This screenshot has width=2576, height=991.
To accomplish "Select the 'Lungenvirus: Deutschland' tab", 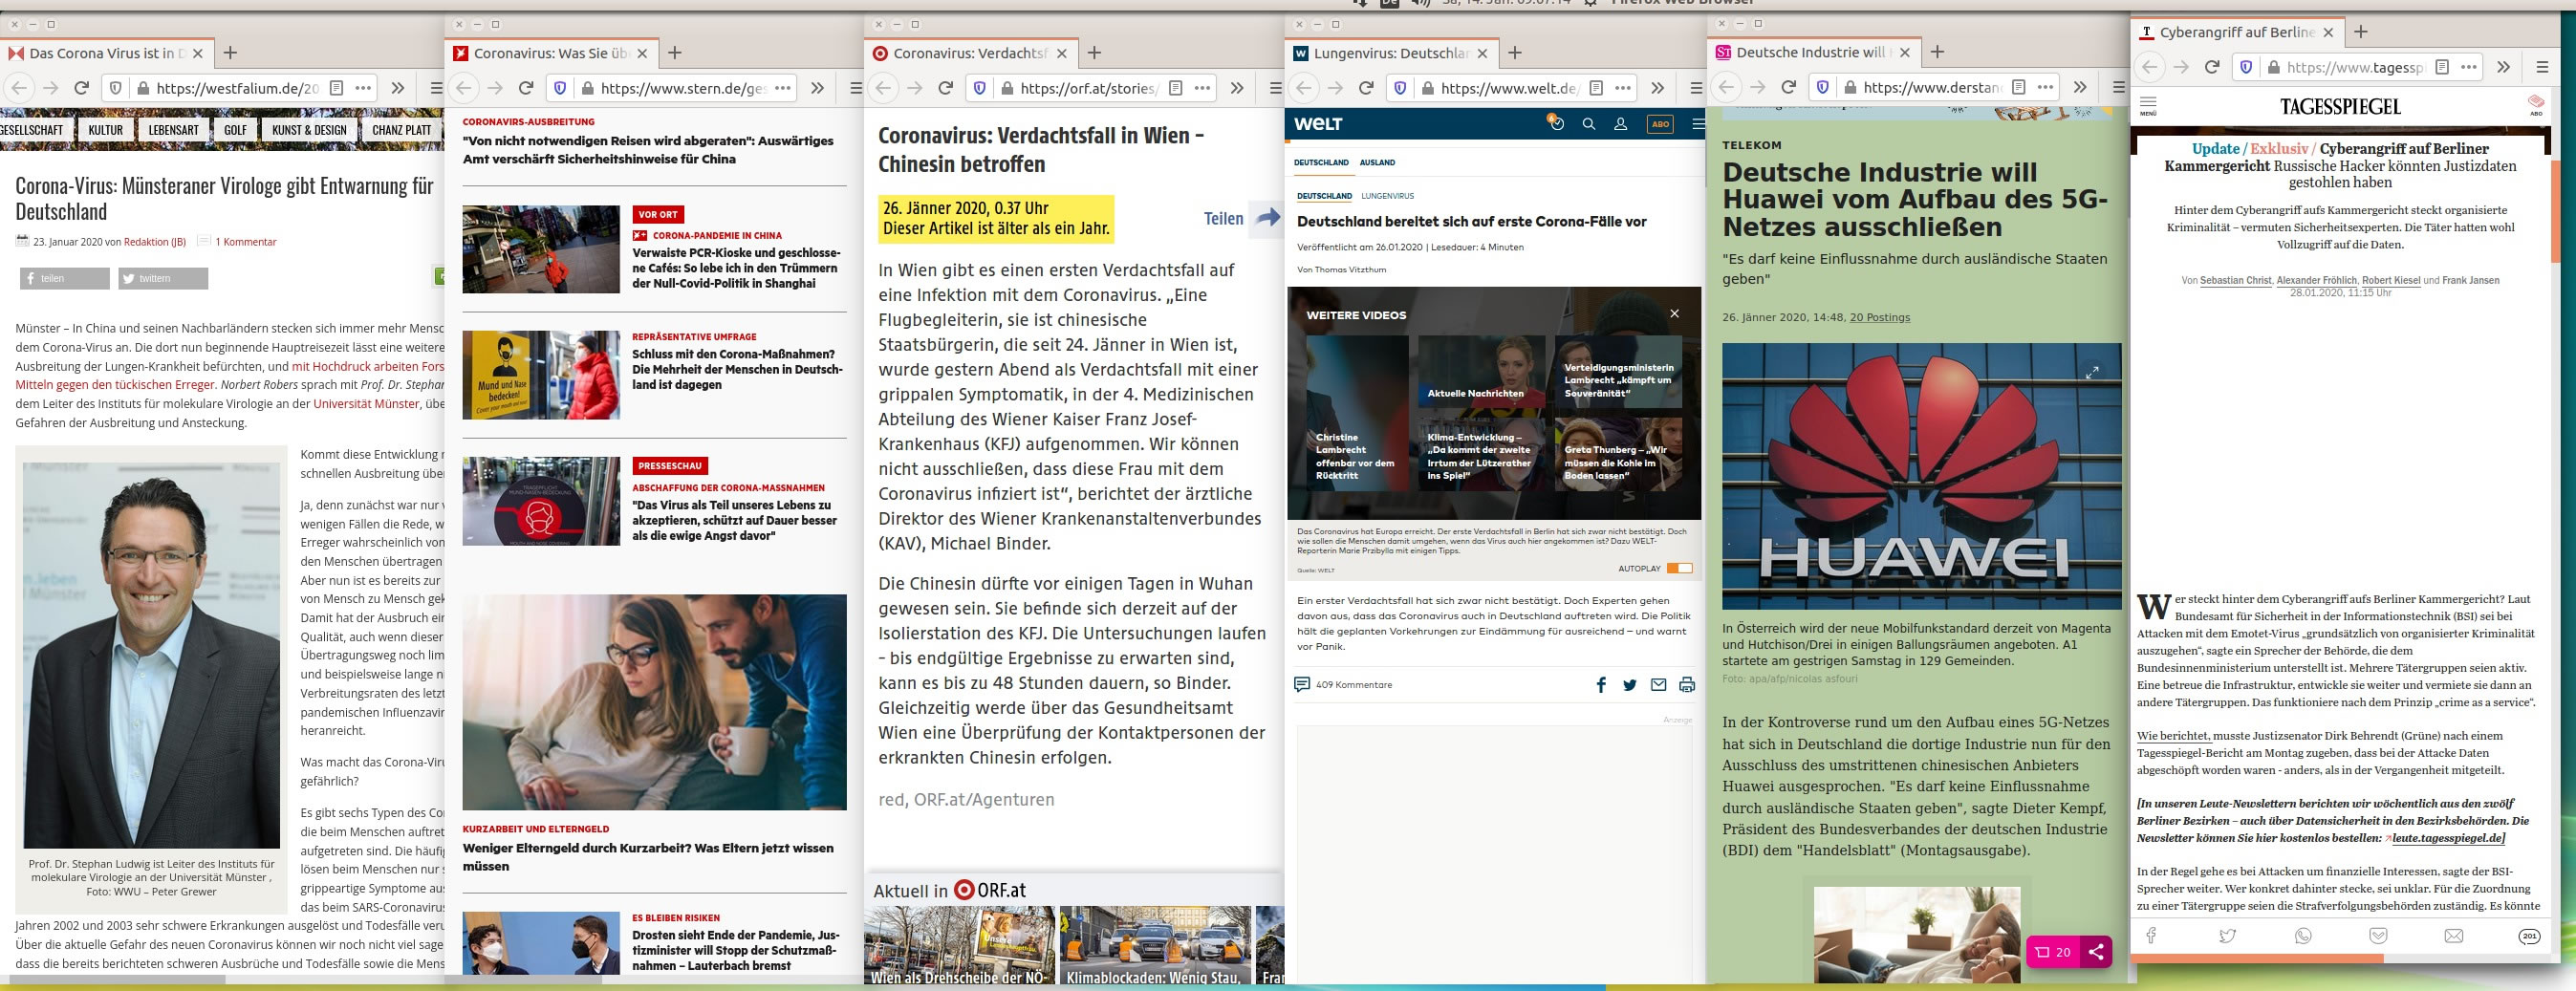I will pos(1391,53).
